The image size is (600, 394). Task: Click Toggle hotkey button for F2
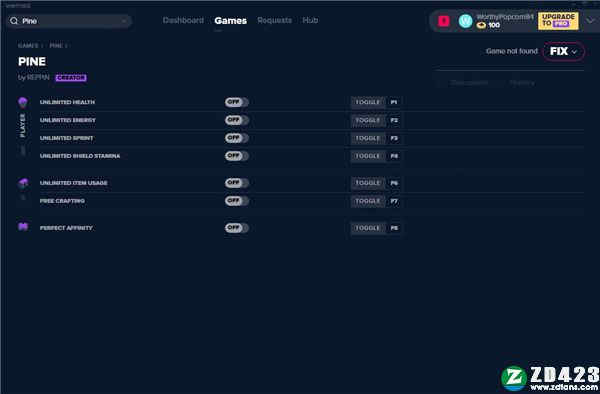(368, 120)
